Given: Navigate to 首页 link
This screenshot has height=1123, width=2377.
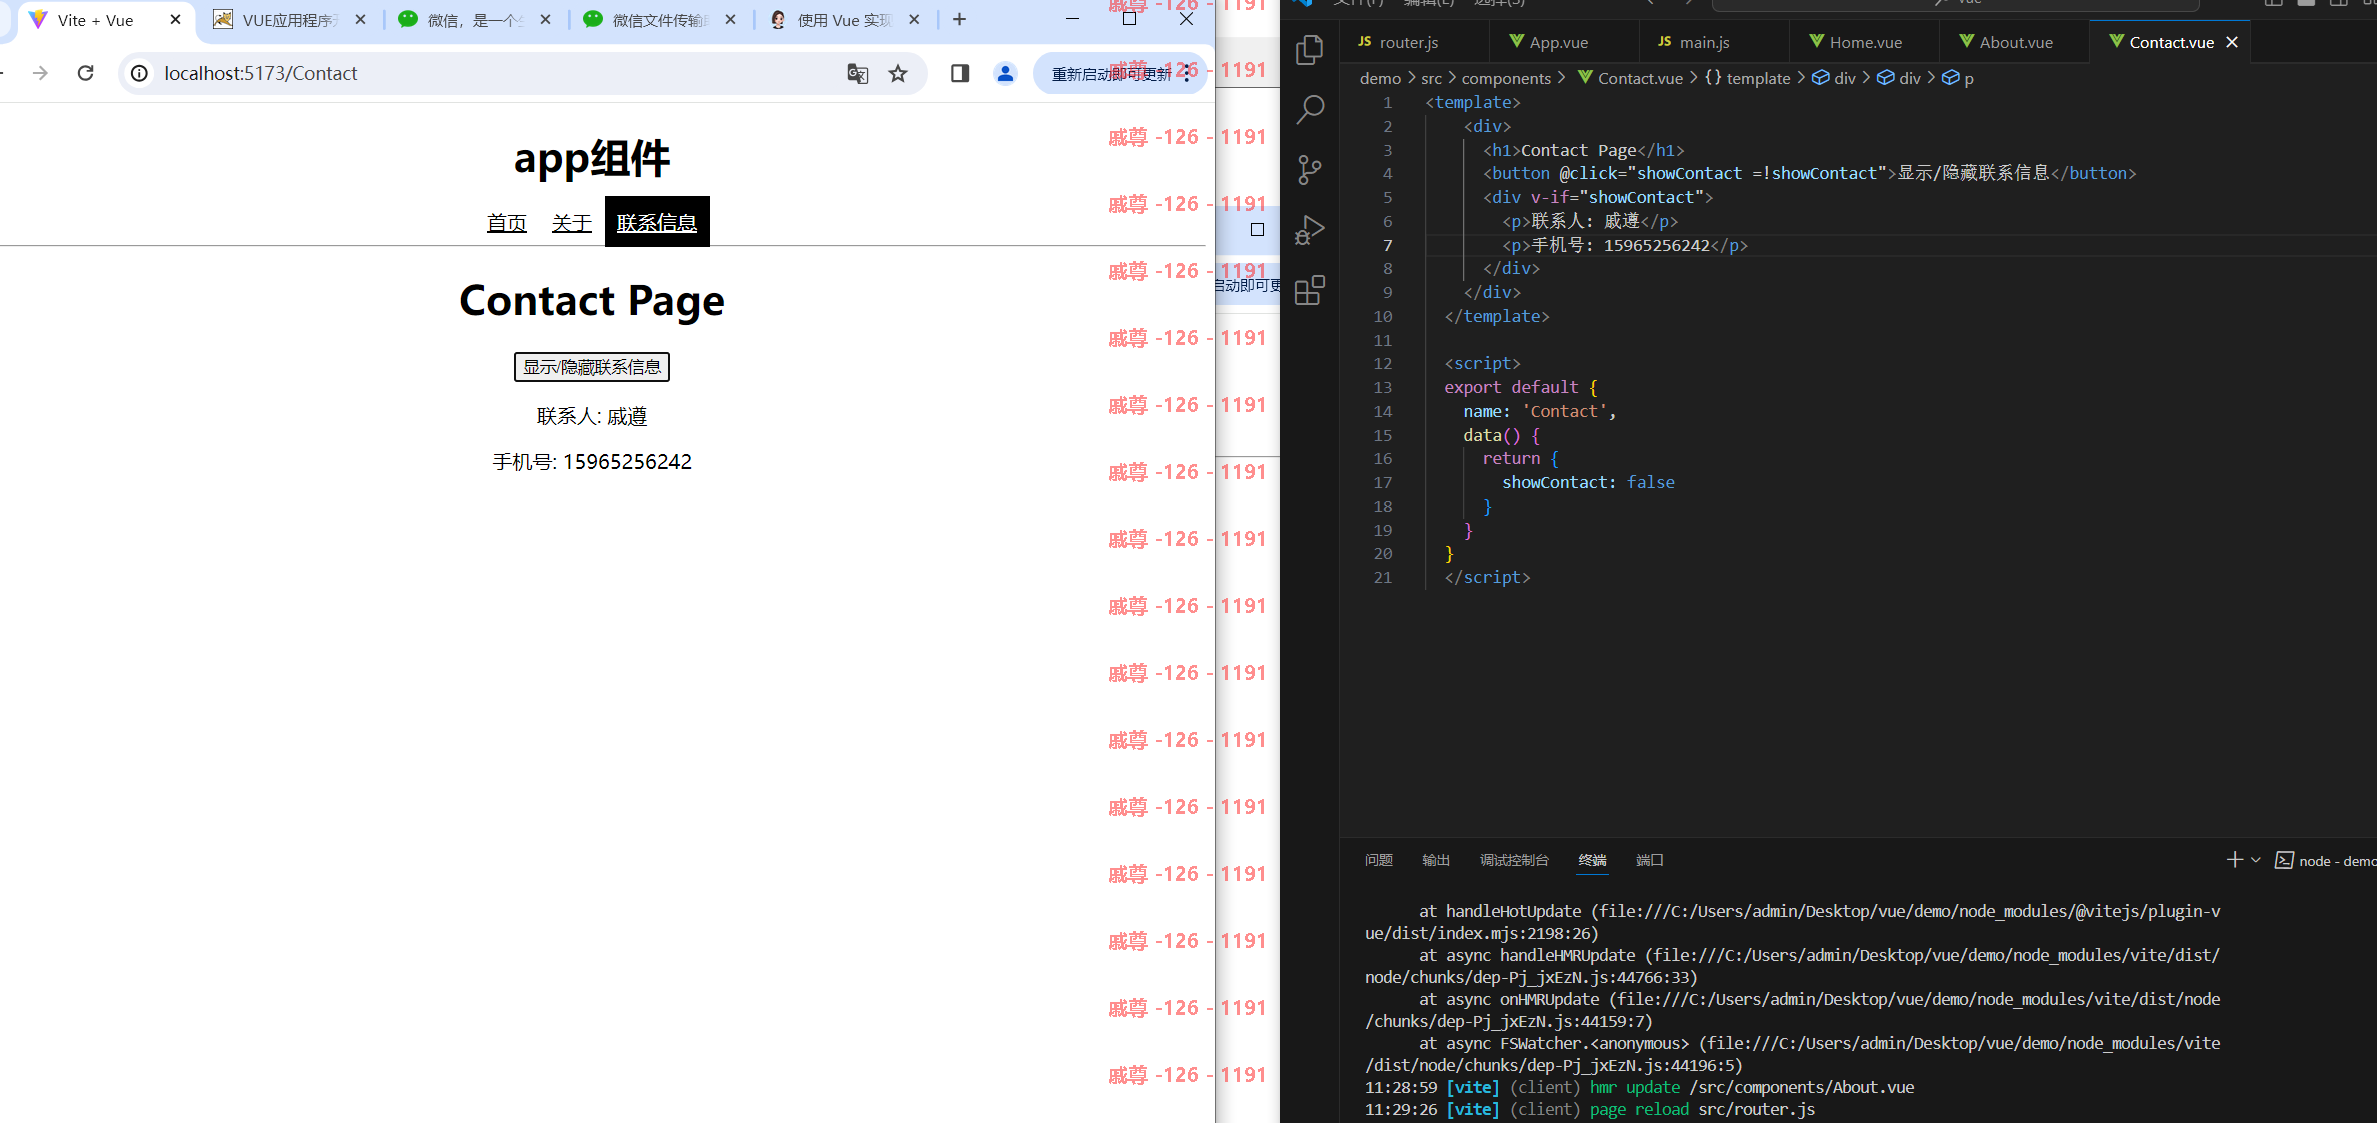Looking at the screenshot, I should pyautogui.click(x=506, y=223).
